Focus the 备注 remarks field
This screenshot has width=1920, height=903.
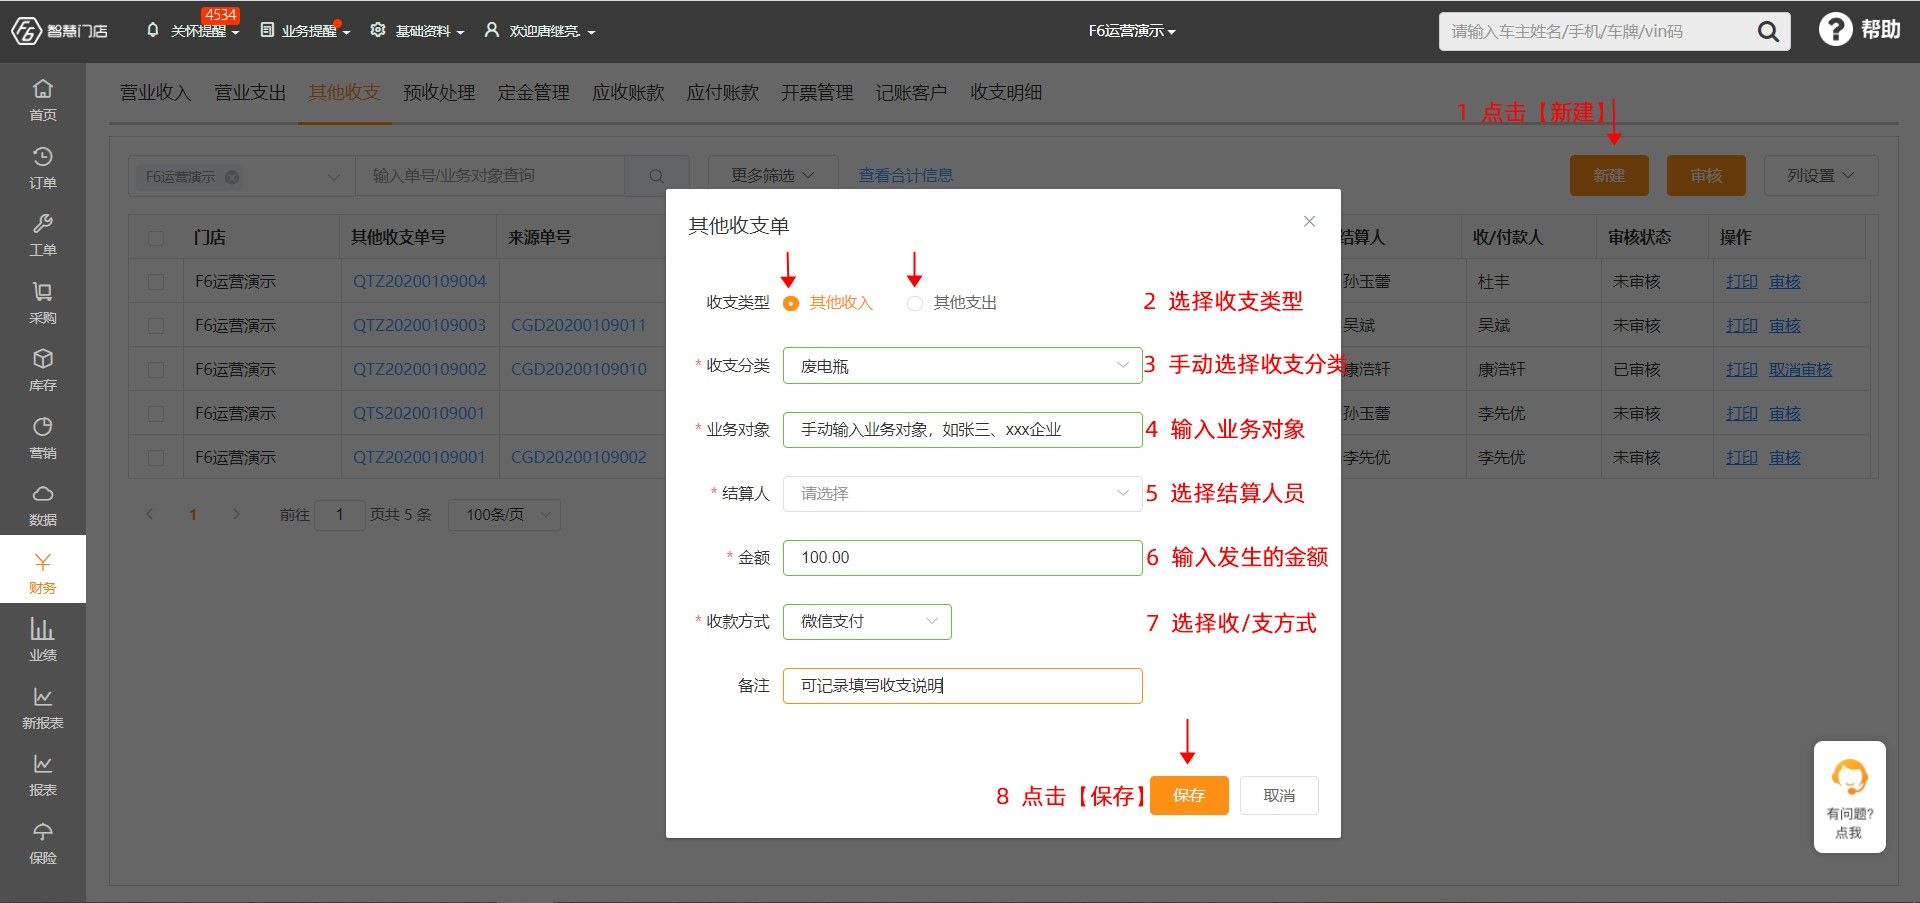pyautogui.click(x=962, y=686)
